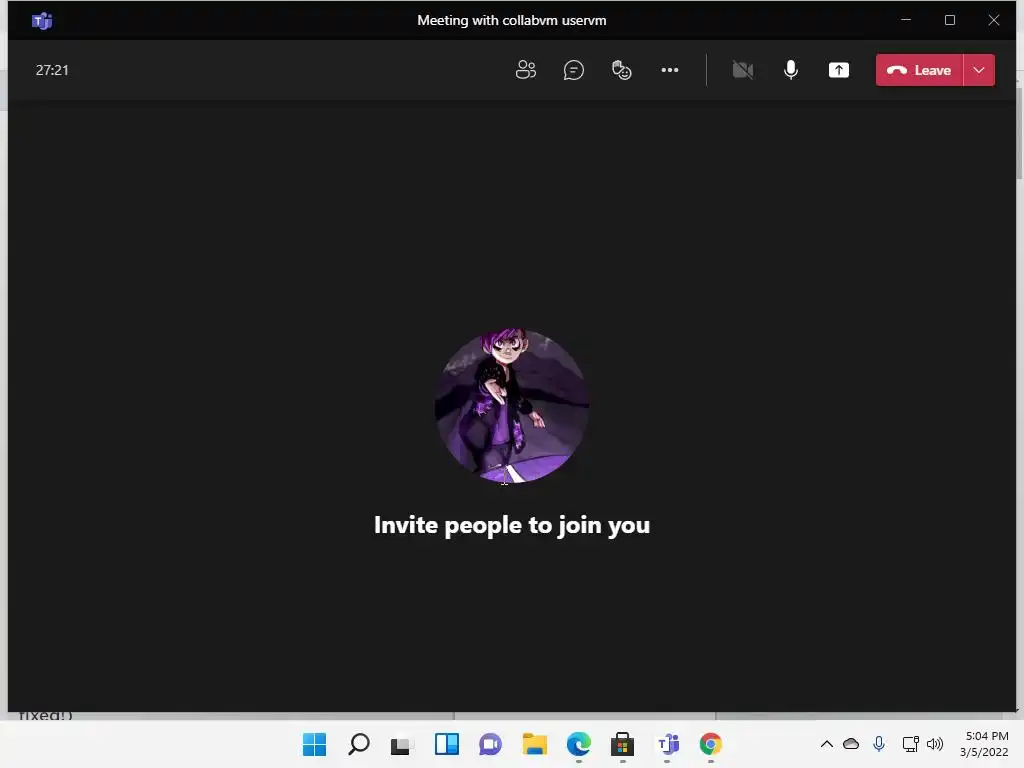Open More actions ellipsis menu
The height and width of the screenshot is (768, 1024).
tap(670, 70)
